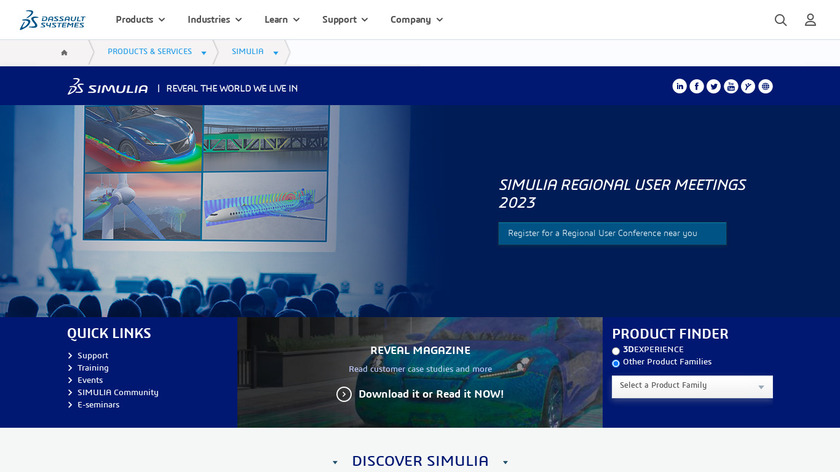Screen dimensions: 840x472
Task: Click Read customer case studies and more
Action: (x=420, y=369)
